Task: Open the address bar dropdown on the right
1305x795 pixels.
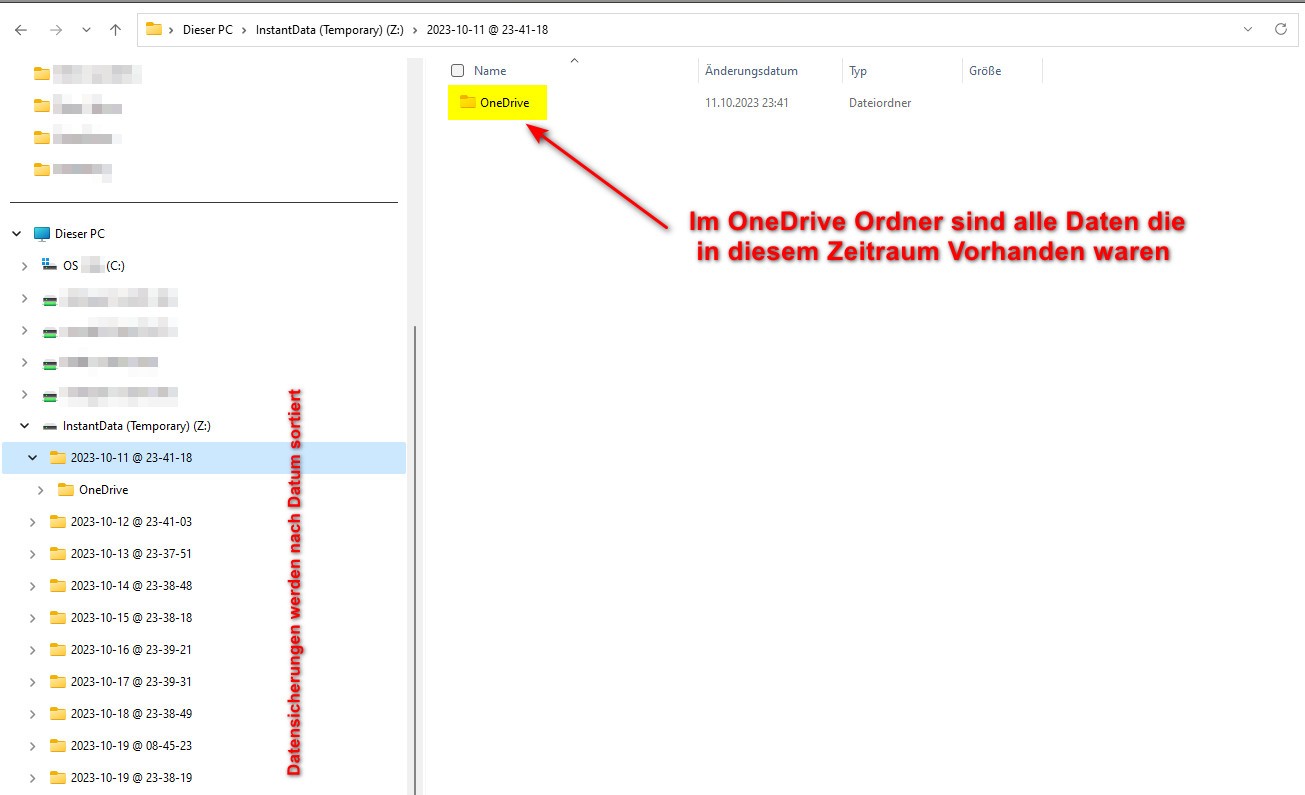Action: (x=1247, y=29)
